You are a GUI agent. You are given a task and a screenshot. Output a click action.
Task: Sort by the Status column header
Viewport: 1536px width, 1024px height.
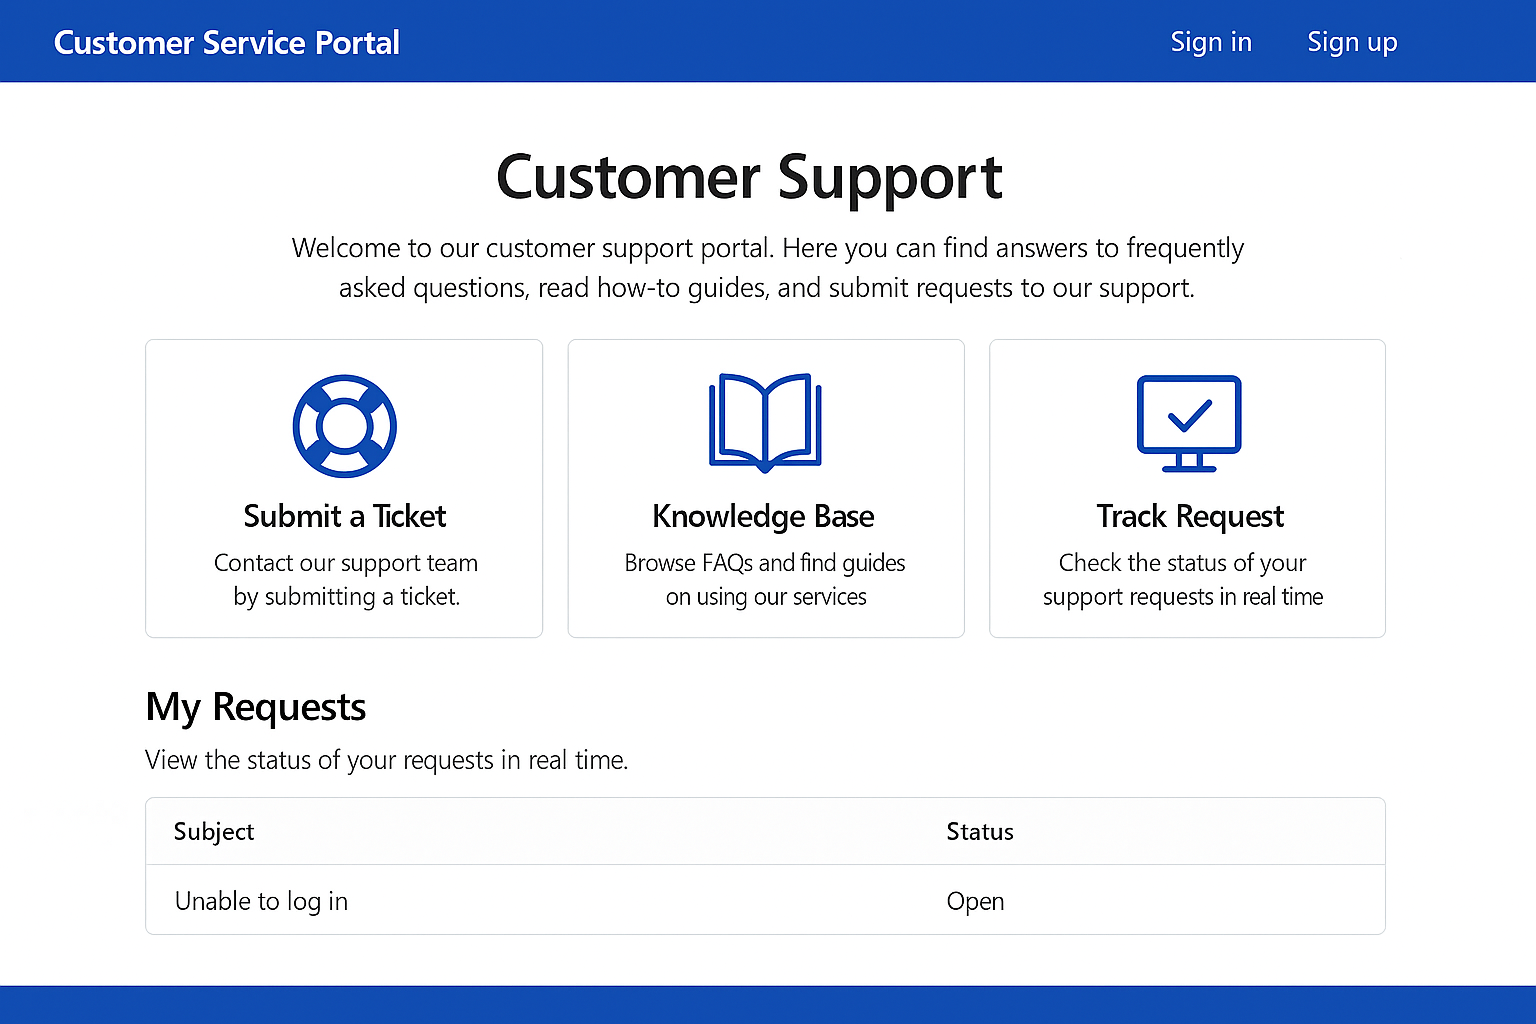point(980,831)
